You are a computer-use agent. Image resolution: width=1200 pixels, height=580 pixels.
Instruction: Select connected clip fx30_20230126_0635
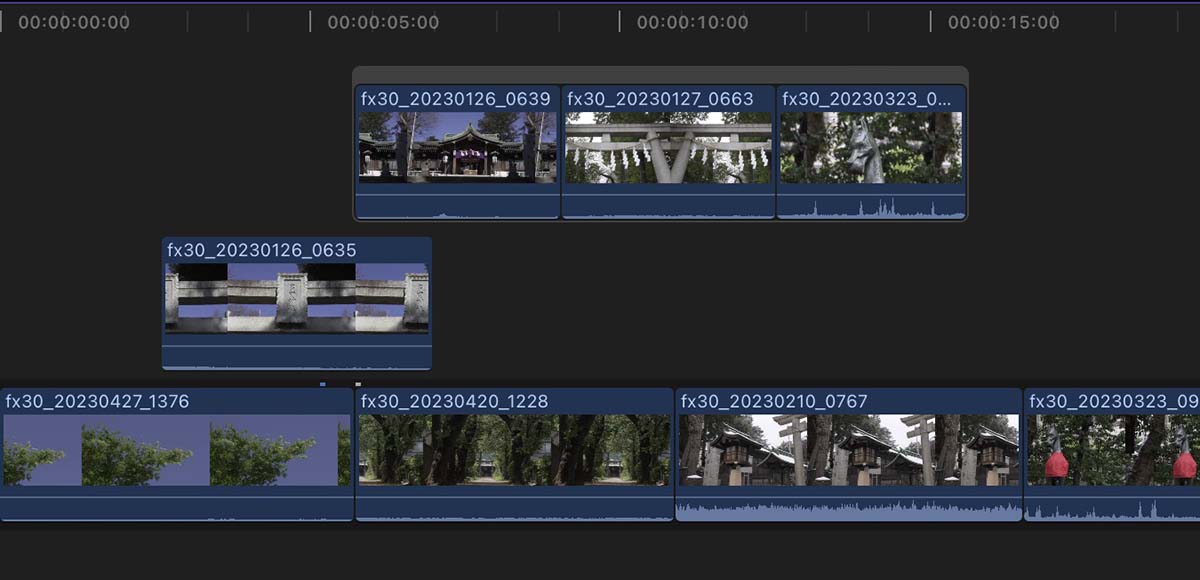297,303
